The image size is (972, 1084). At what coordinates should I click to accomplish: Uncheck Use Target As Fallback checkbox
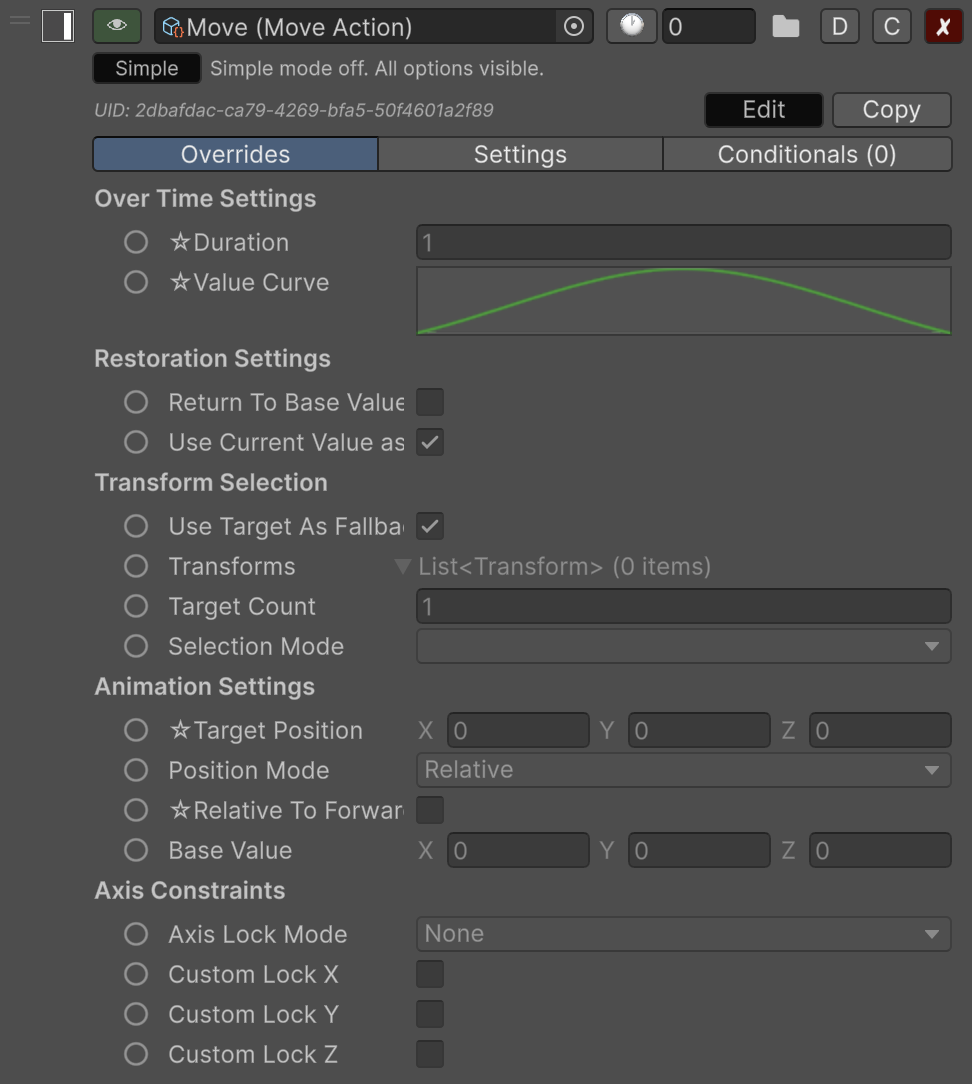click(430, 527)
